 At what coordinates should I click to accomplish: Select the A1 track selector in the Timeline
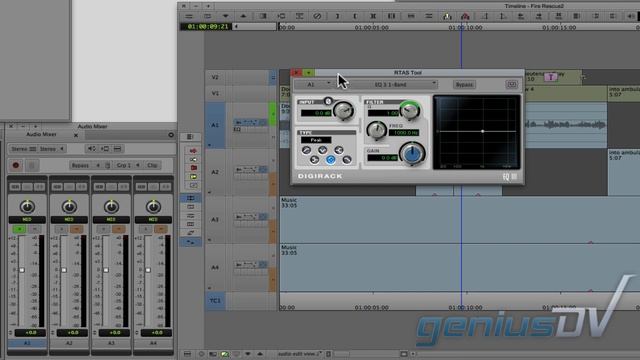215,125
